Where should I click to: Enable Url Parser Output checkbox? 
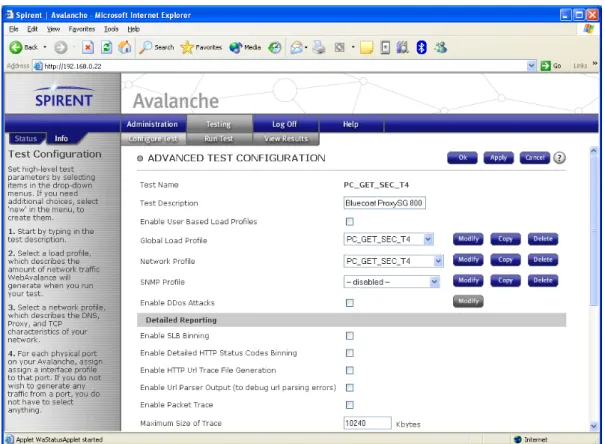350,388
